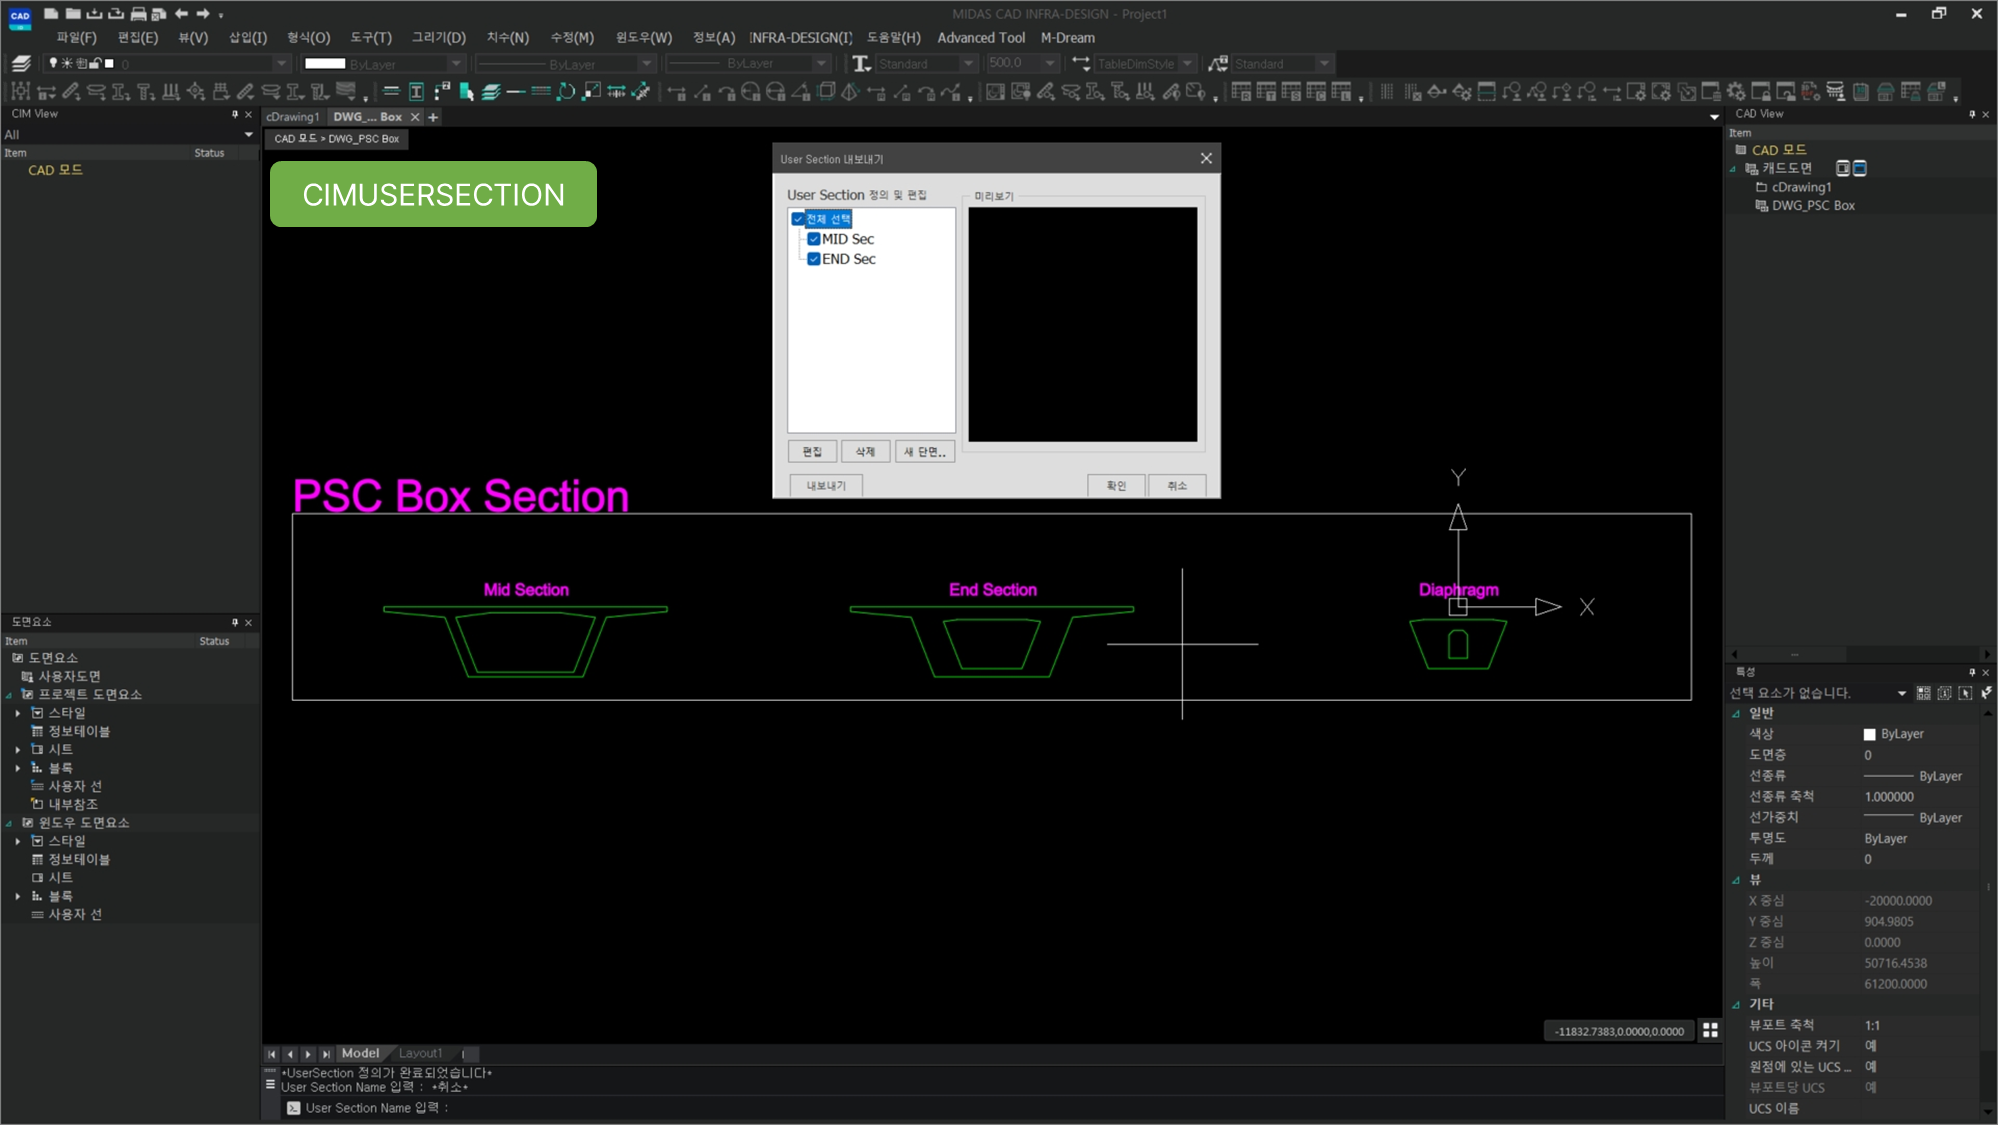
Task: Open the All filter dropdown in CIM View
Action: pos(248,134)
